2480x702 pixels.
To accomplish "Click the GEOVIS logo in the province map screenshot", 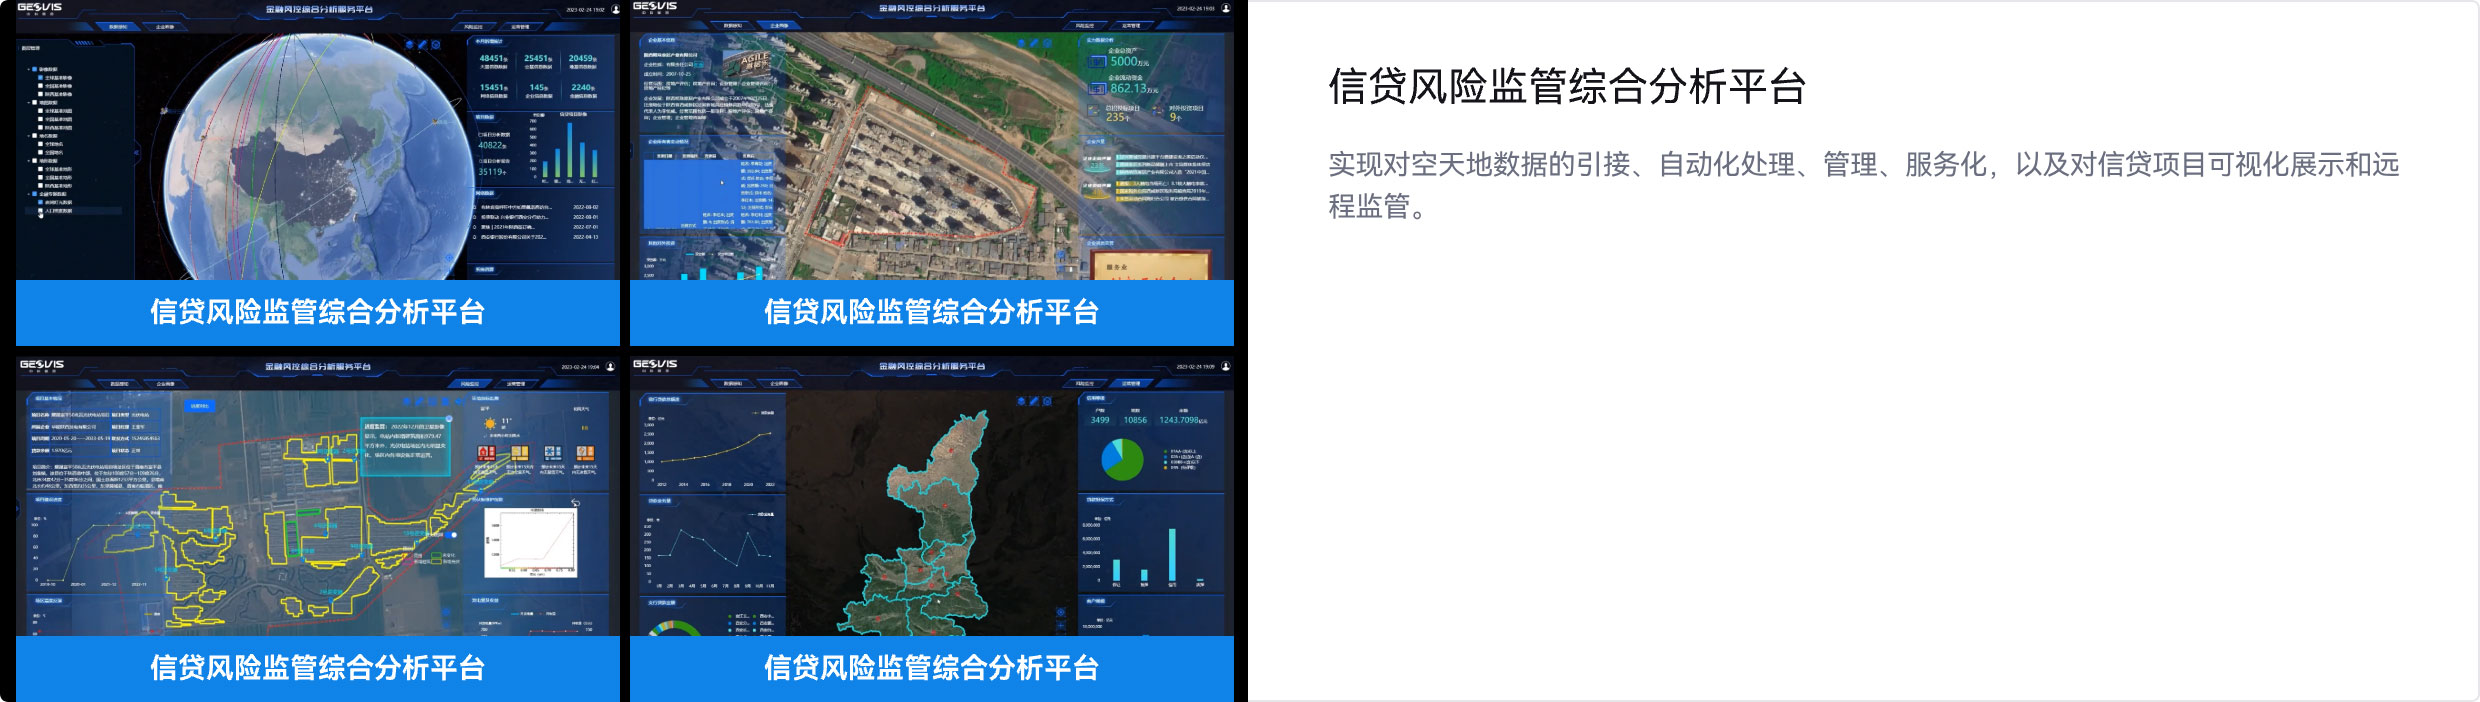I will coord(655,365).
